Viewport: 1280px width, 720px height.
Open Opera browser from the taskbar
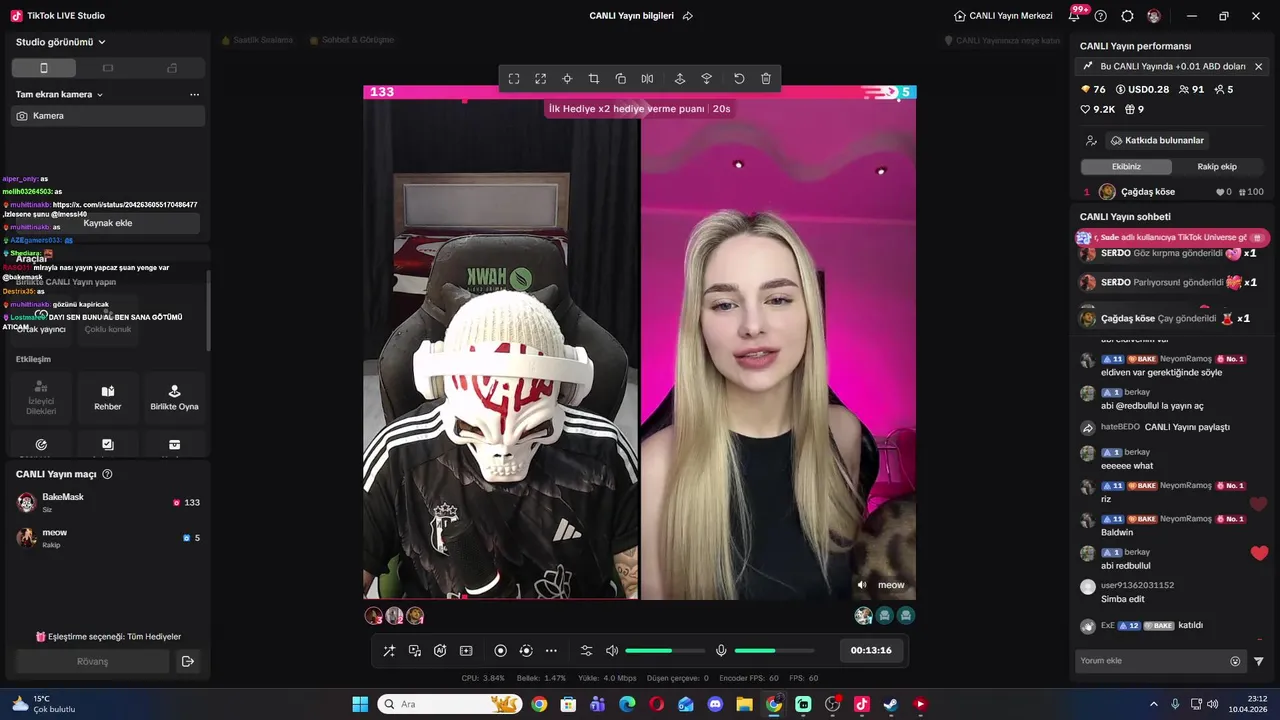pyautogui.click(x=656, y=704)
